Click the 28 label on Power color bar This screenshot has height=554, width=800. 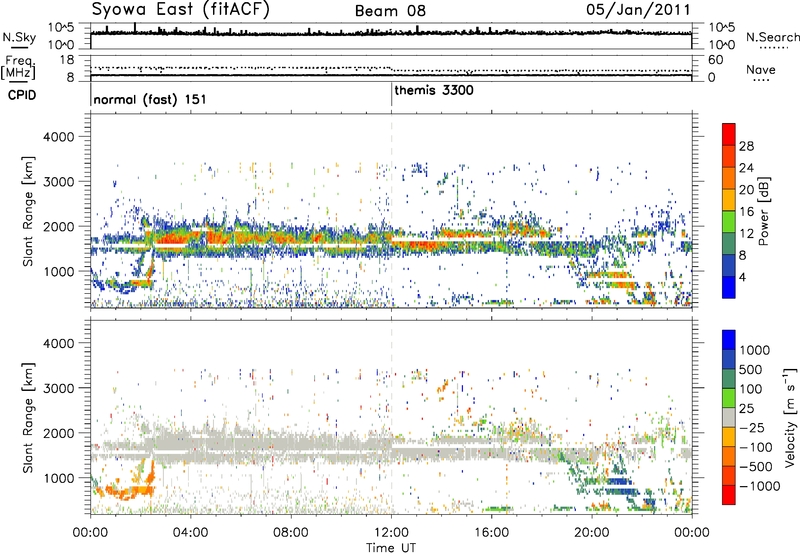pos(746,146)
